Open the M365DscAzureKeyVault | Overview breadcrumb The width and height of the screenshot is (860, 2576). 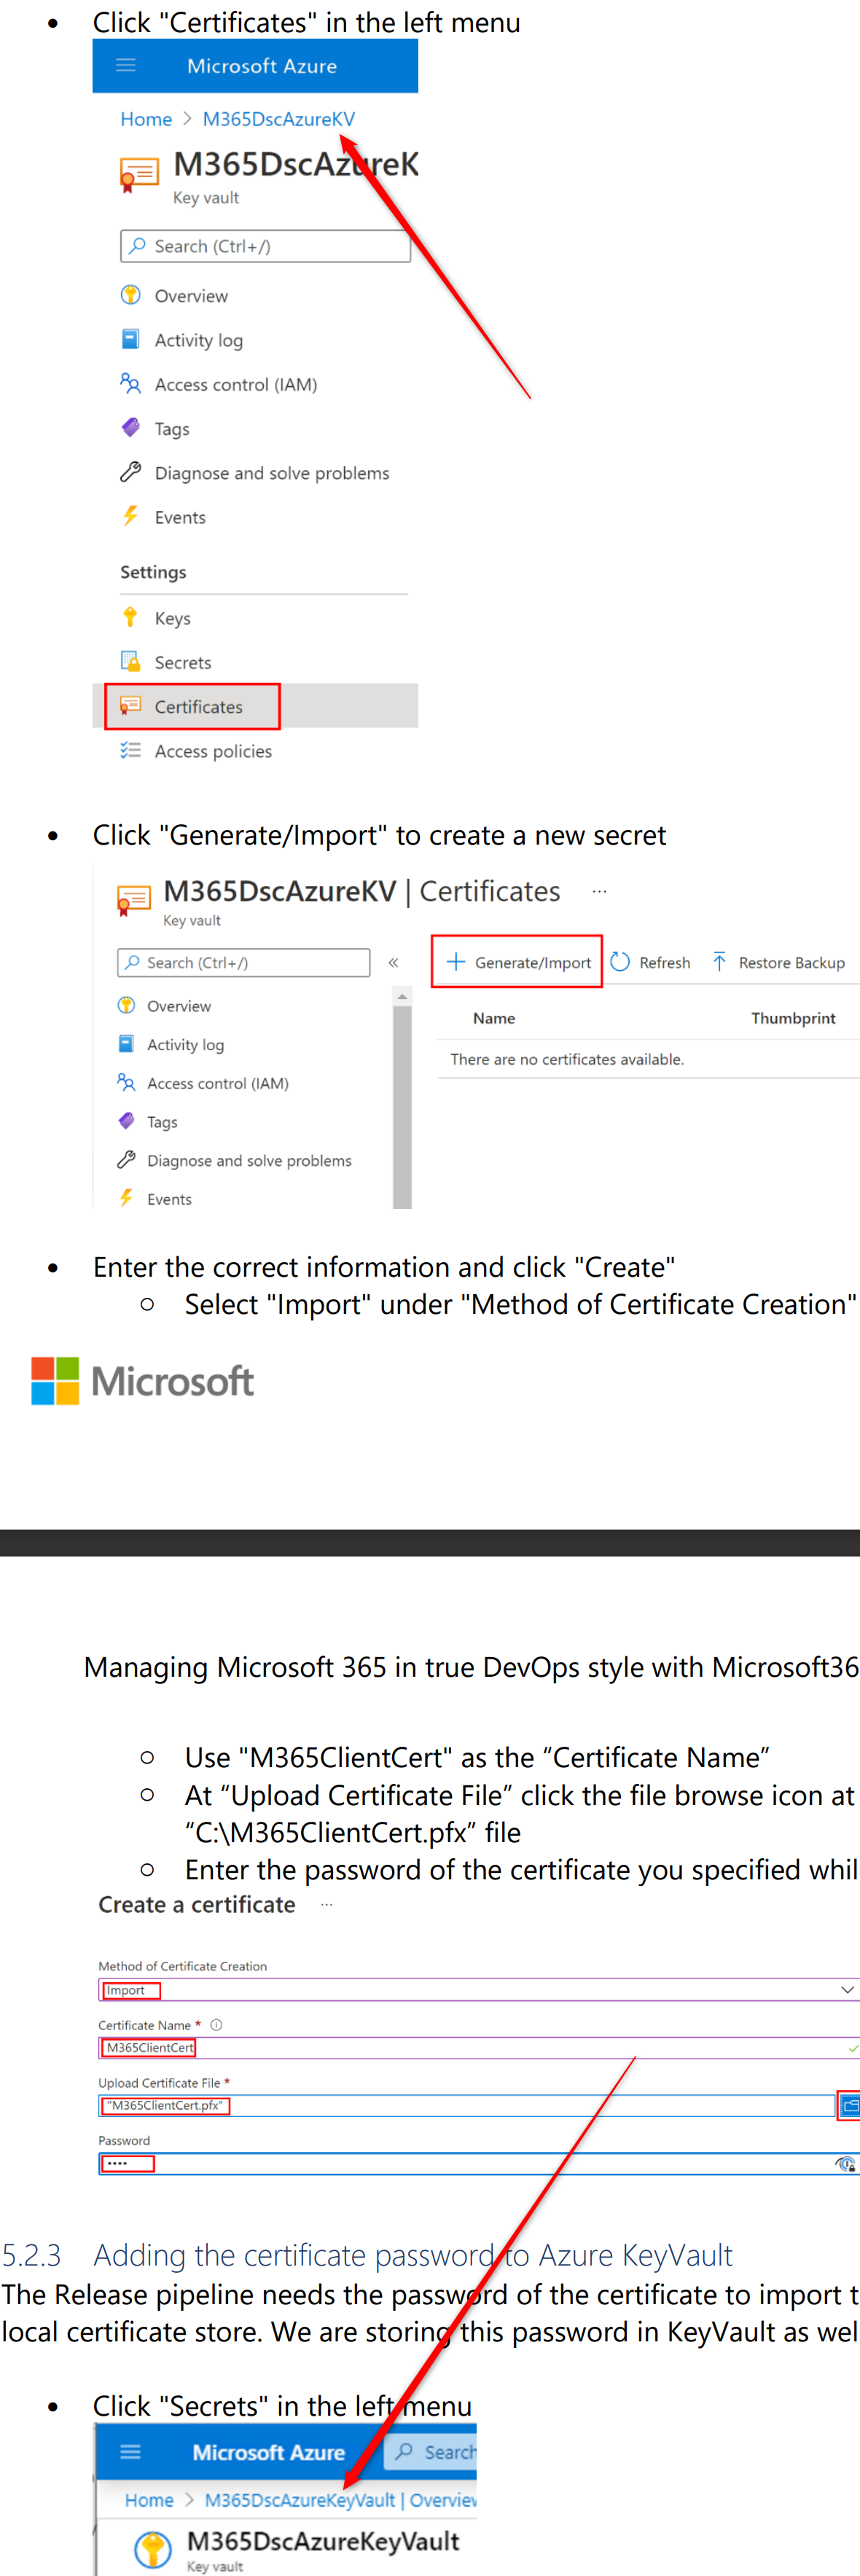point(340,2500)
